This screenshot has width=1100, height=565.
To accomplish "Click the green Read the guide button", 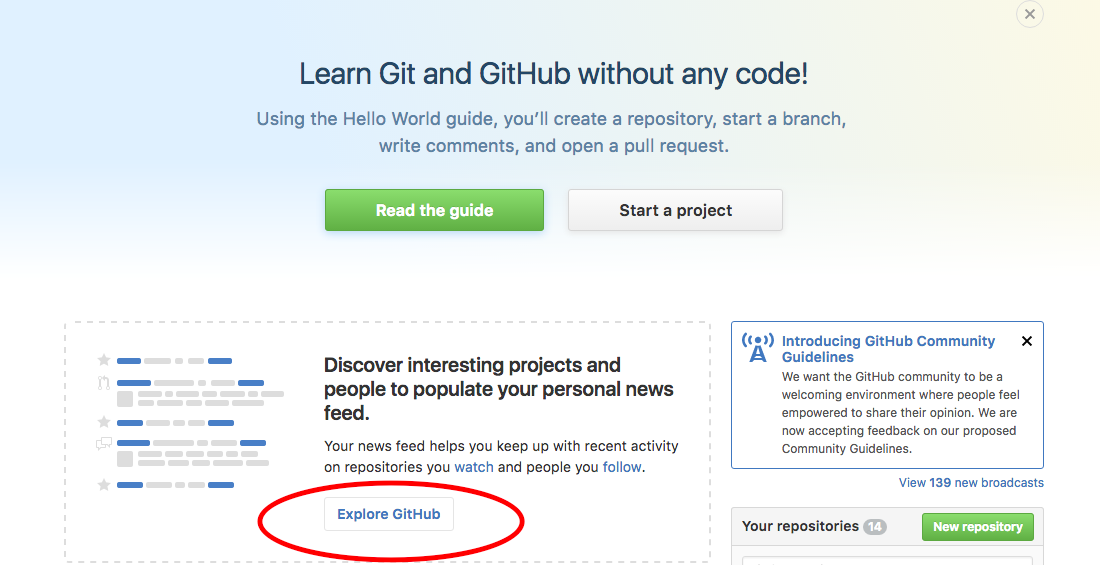I will pyautogui.click(x=434, y=210).
